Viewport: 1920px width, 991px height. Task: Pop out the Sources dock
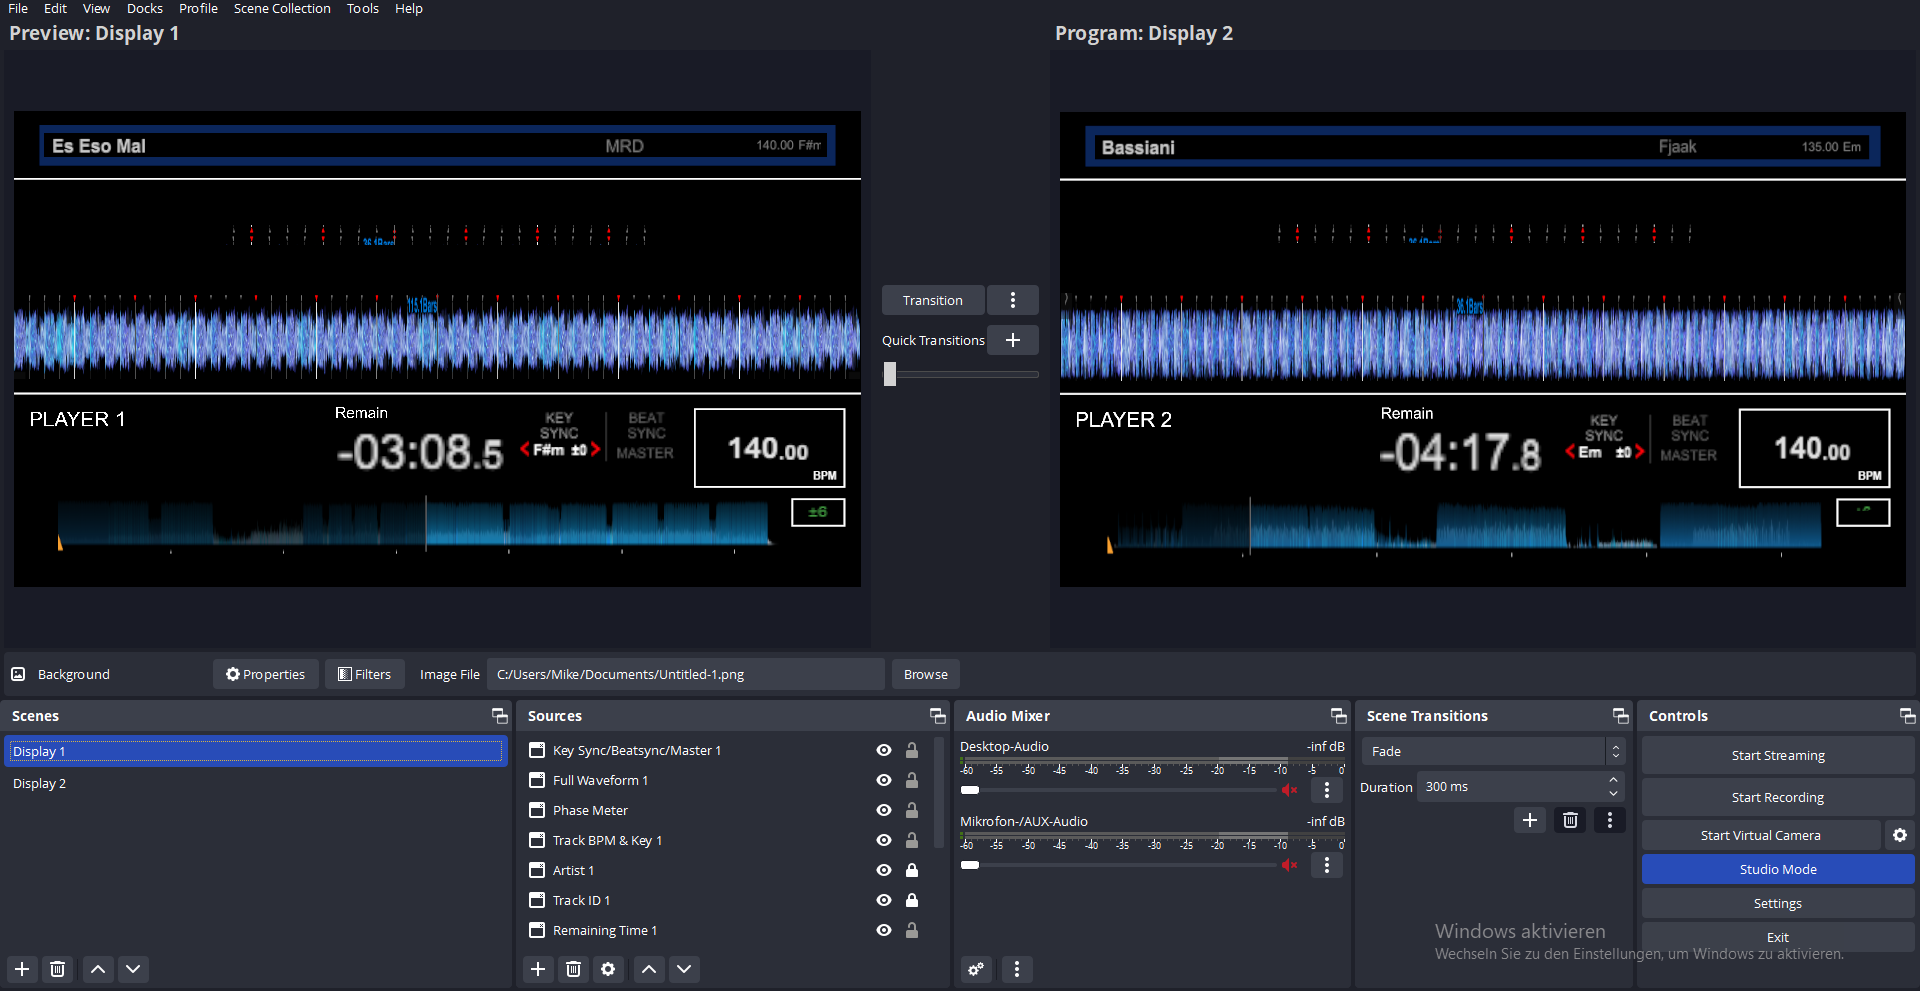938,716
